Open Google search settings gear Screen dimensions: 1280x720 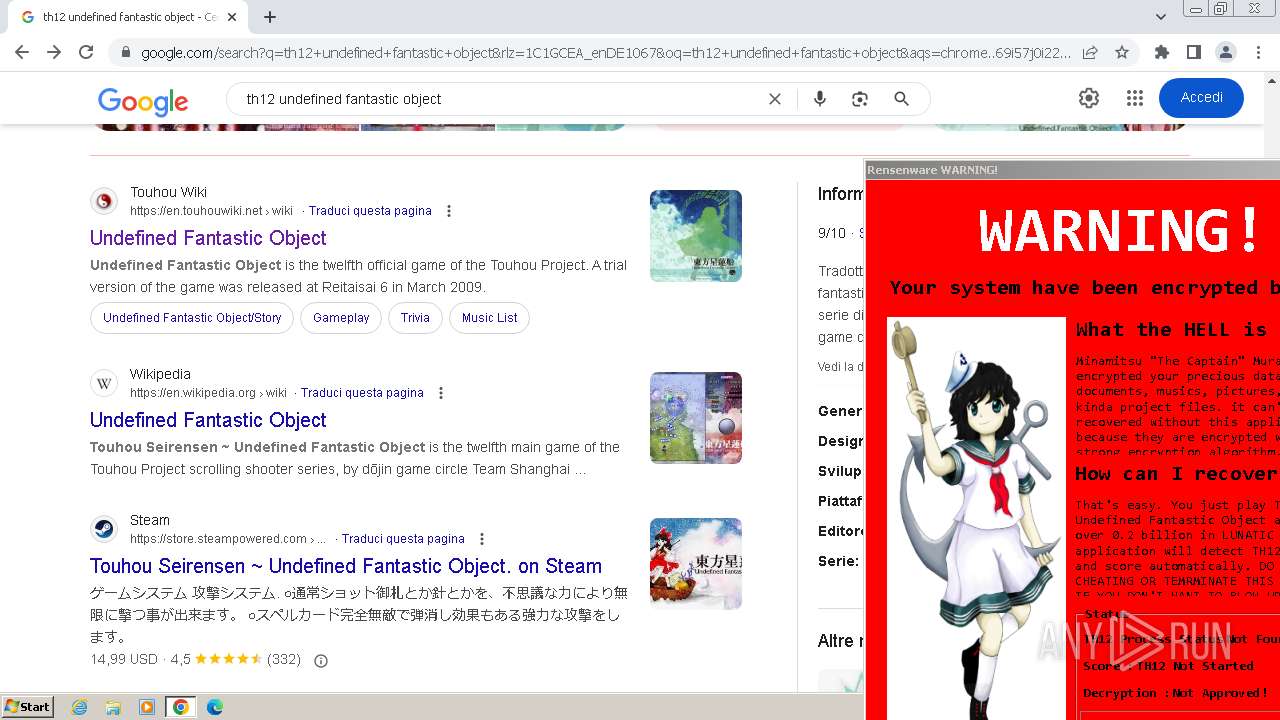(1089, 98)
